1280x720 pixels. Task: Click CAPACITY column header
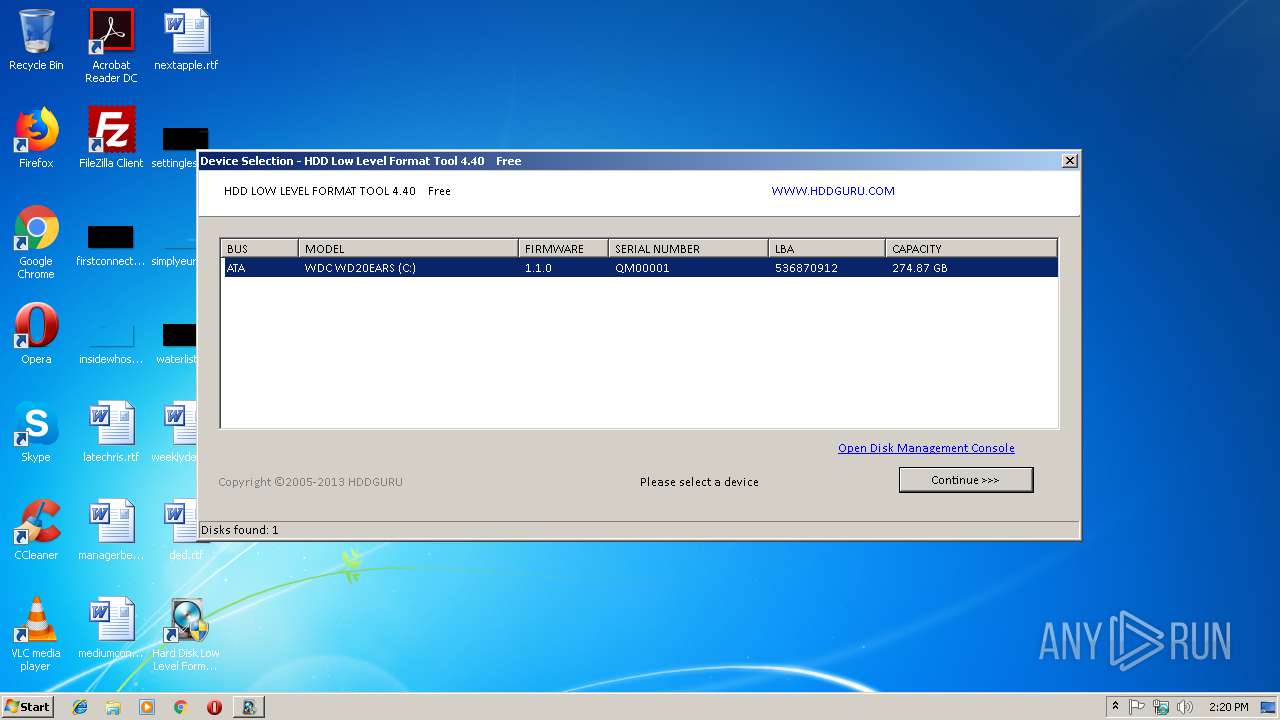coord(971,249)
